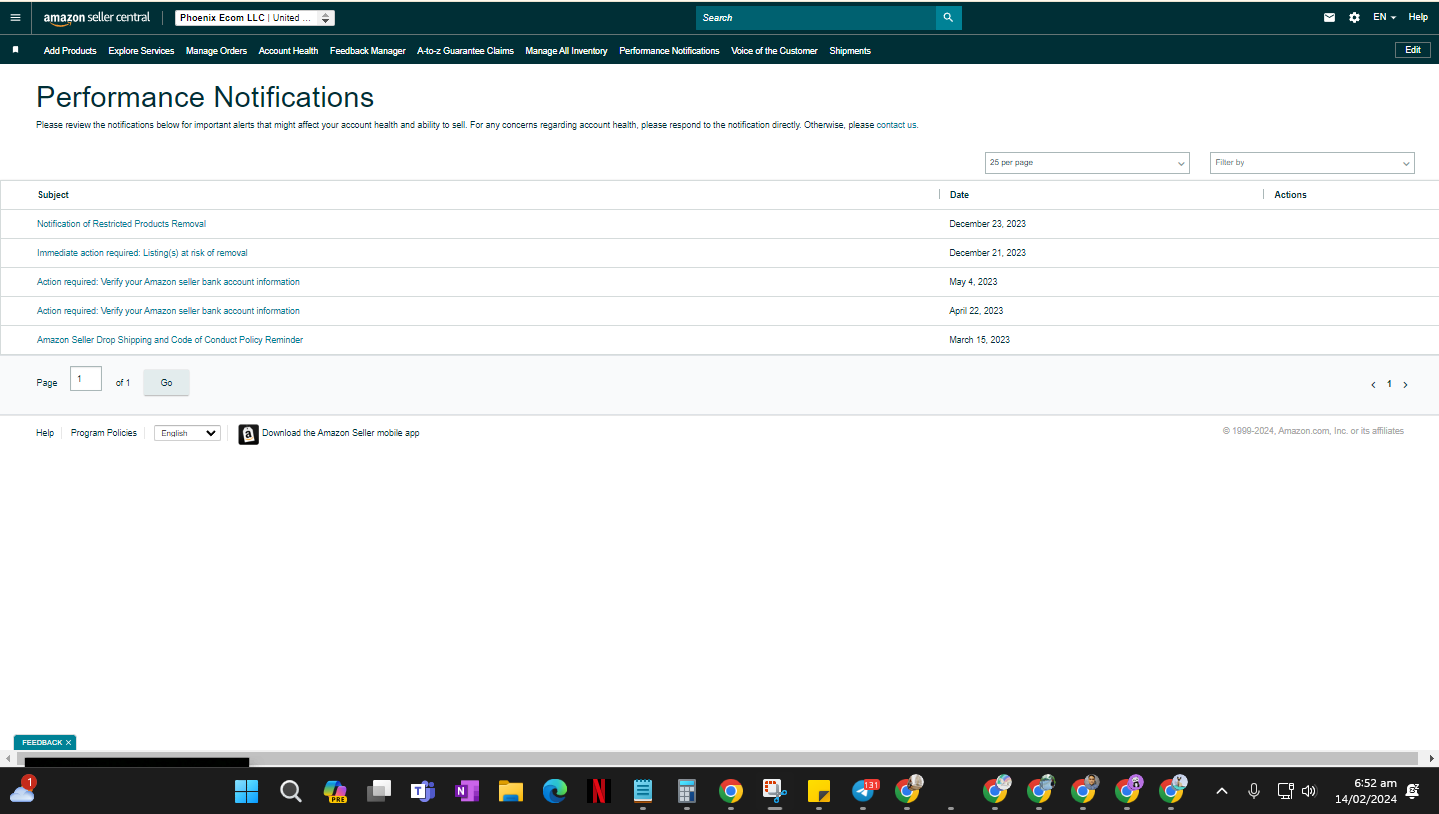
Task: Click the weather widget on the taskbar
Action: [22, 790]
